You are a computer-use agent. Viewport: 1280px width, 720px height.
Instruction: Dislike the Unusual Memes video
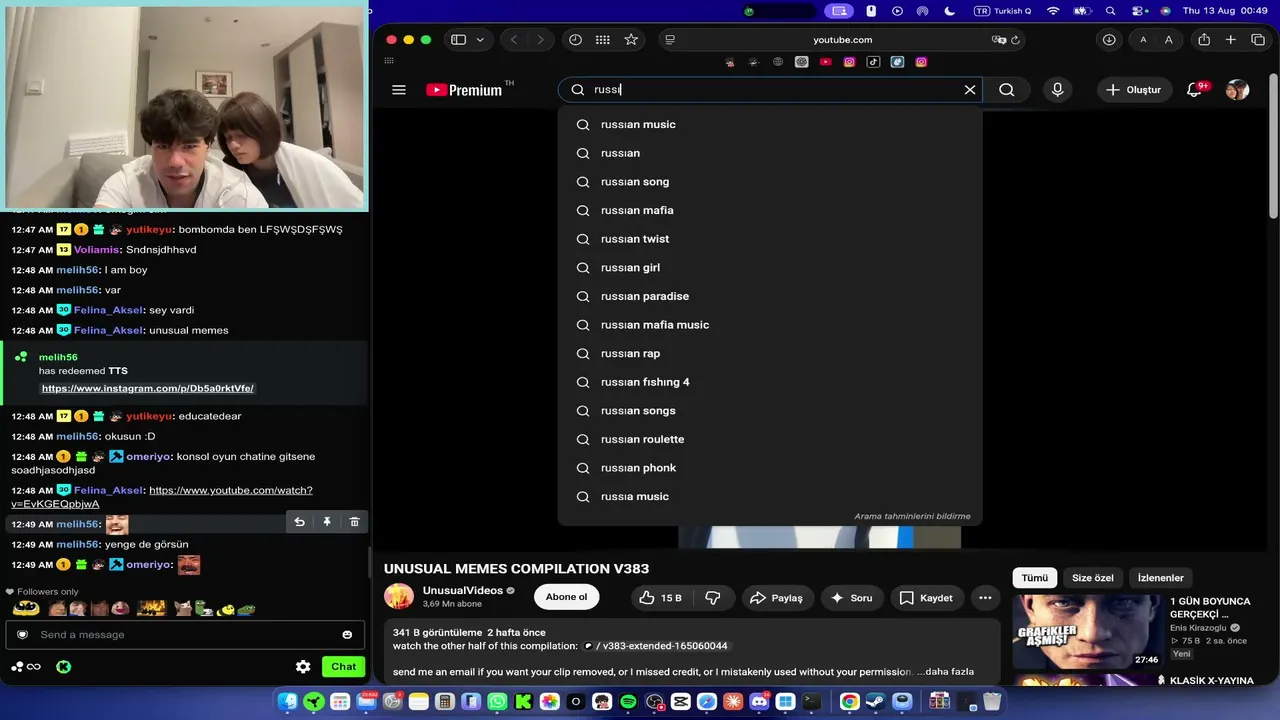pos(713,598)
